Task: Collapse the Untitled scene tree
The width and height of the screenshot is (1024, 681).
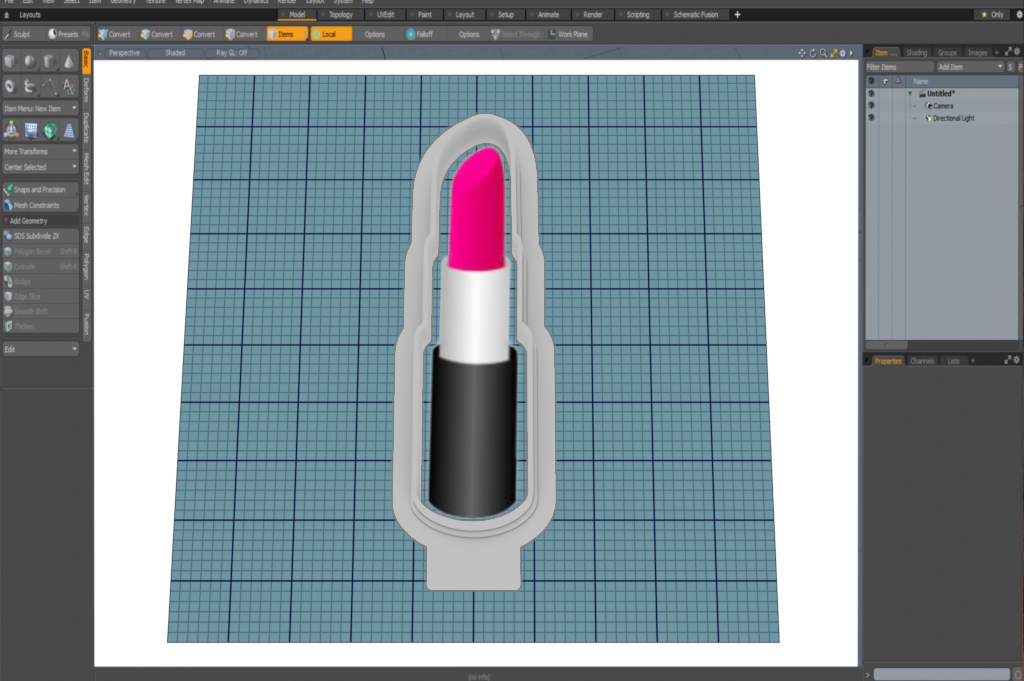Action: [910, 93]
